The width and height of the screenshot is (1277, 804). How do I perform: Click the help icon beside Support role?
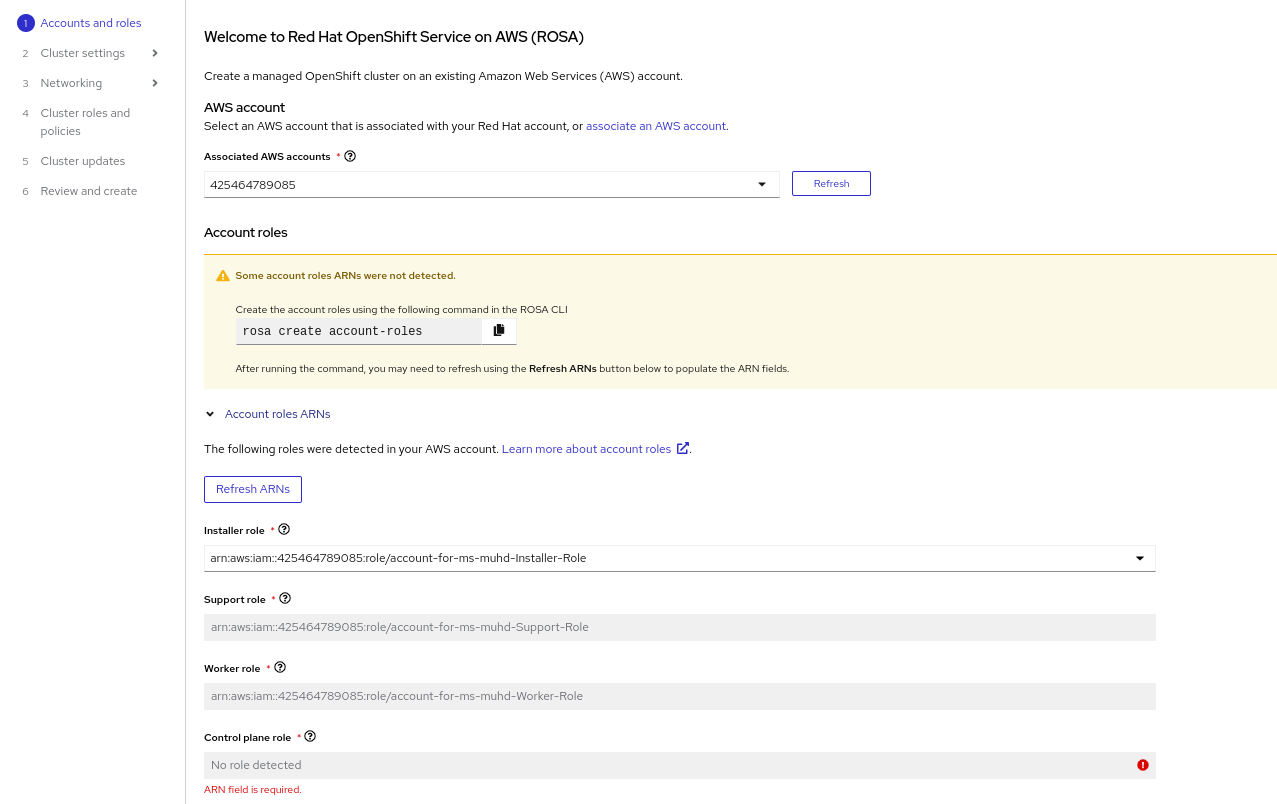click(285, 598)
